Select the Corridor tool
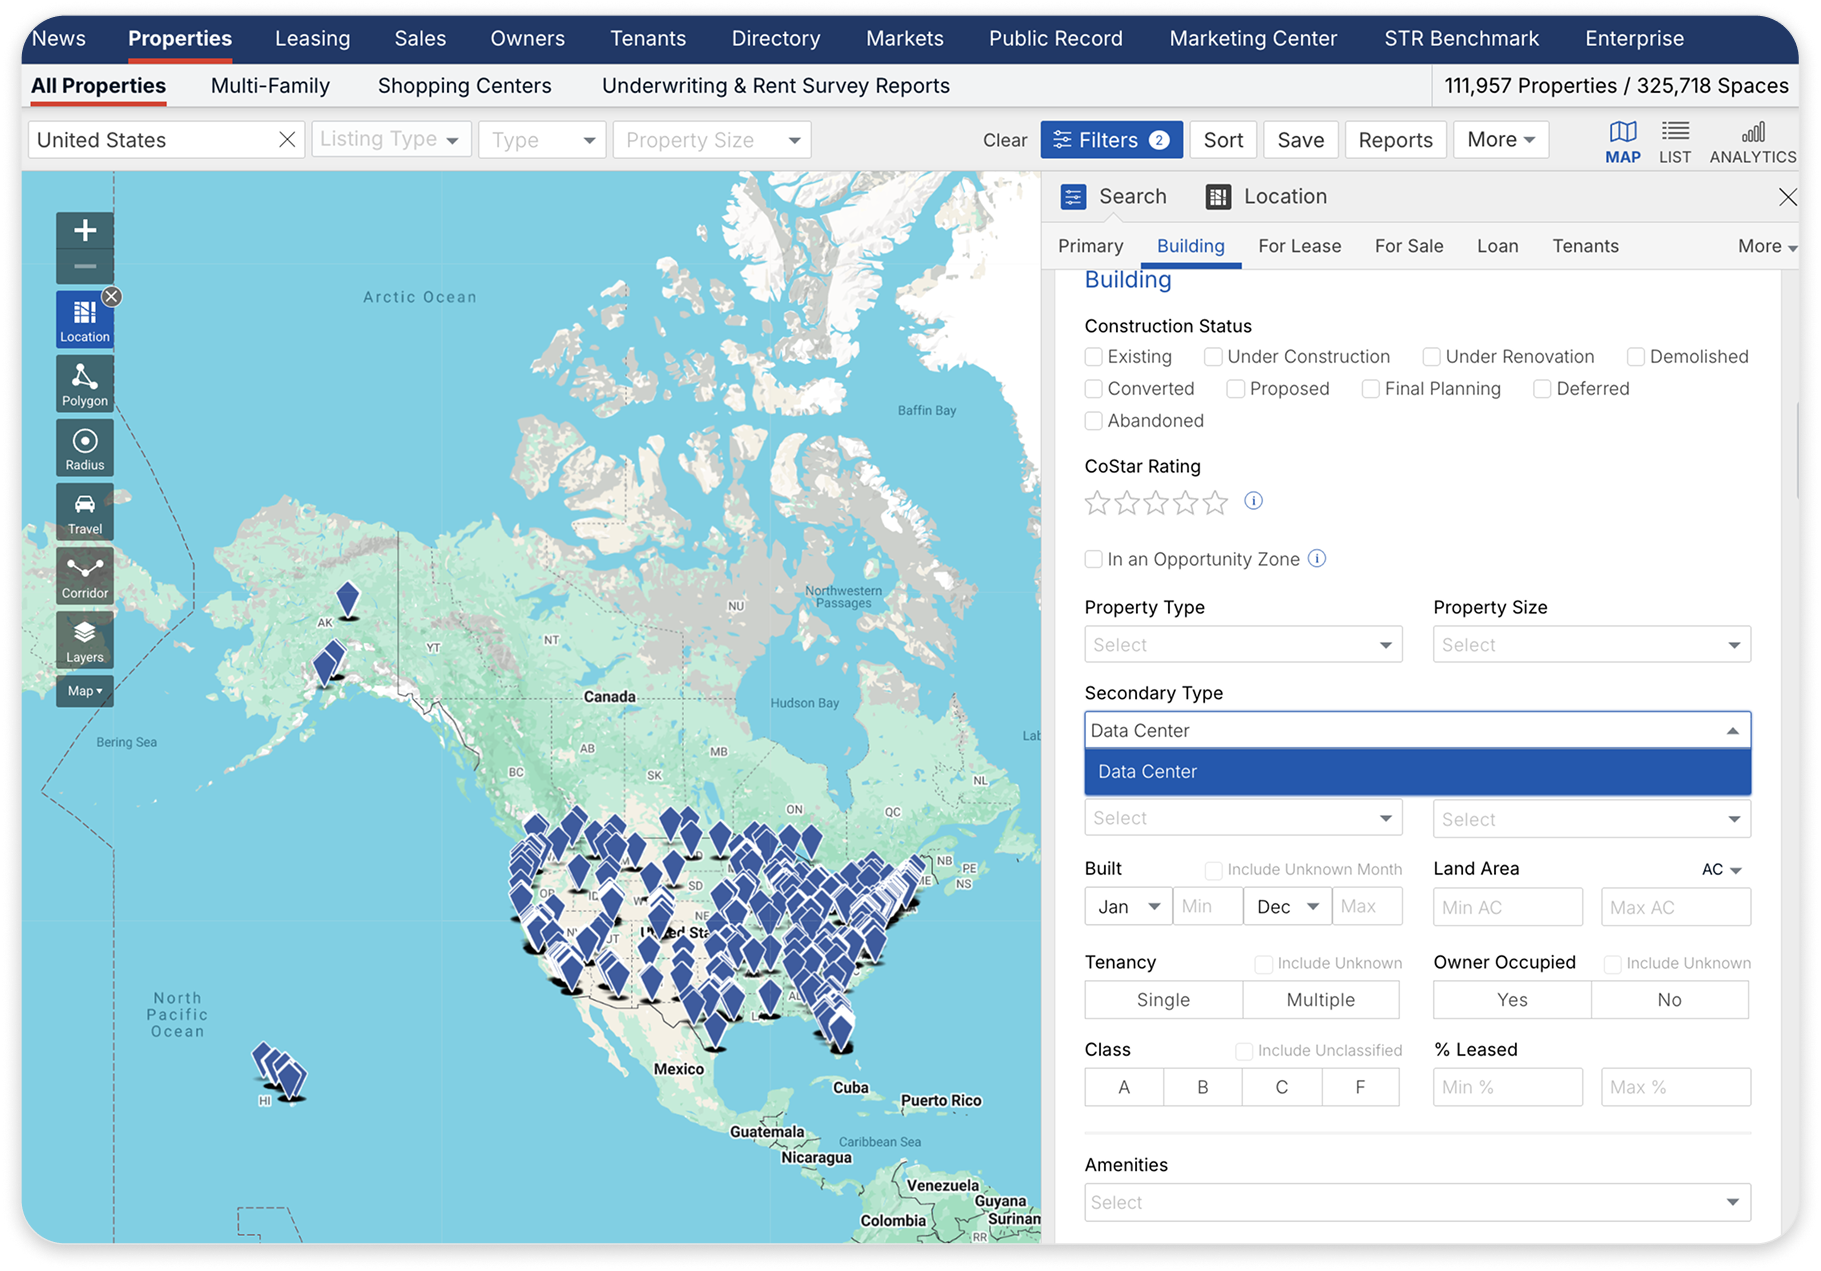This screenshot has width=1821, height=1271. click(84, 575)
